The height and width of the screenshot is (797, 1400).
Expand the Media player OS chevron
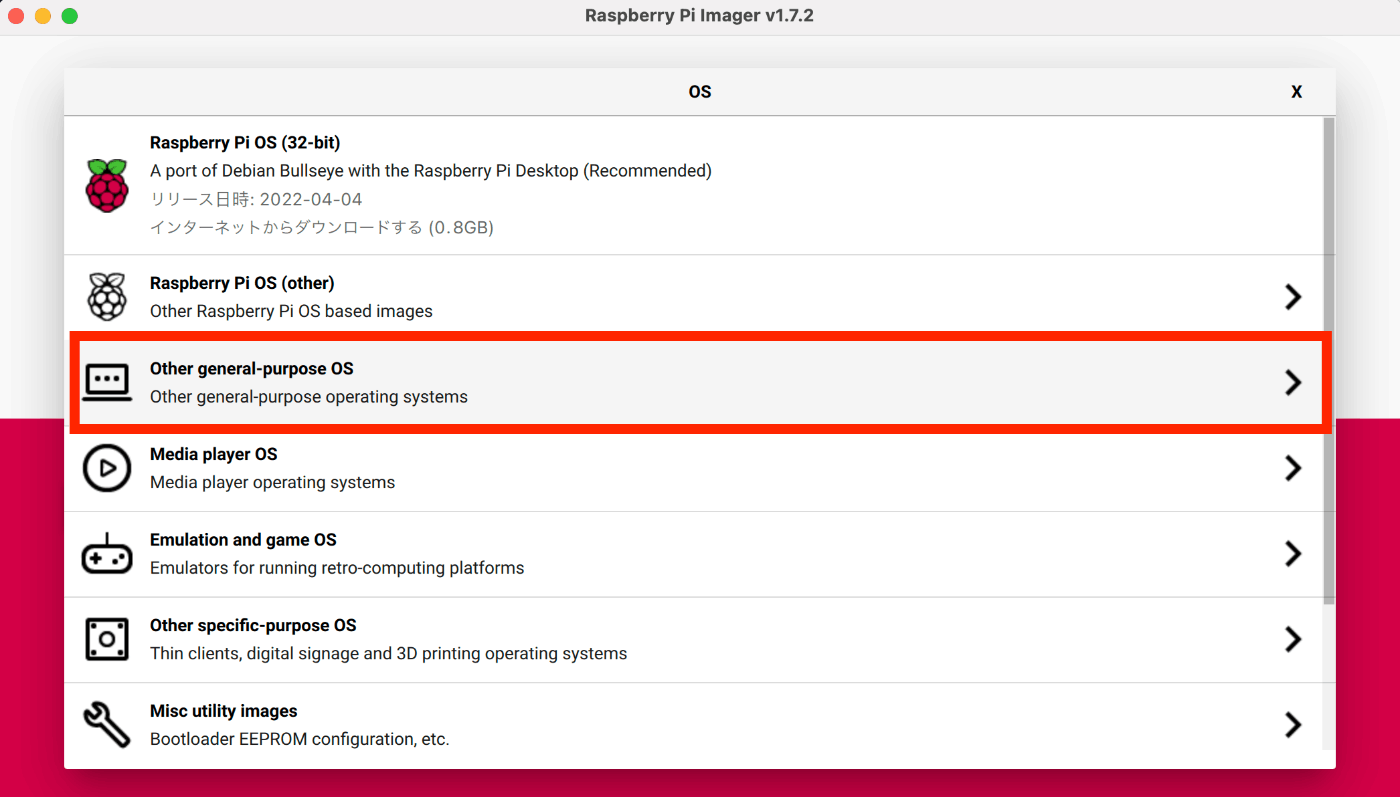(1293, 468)
